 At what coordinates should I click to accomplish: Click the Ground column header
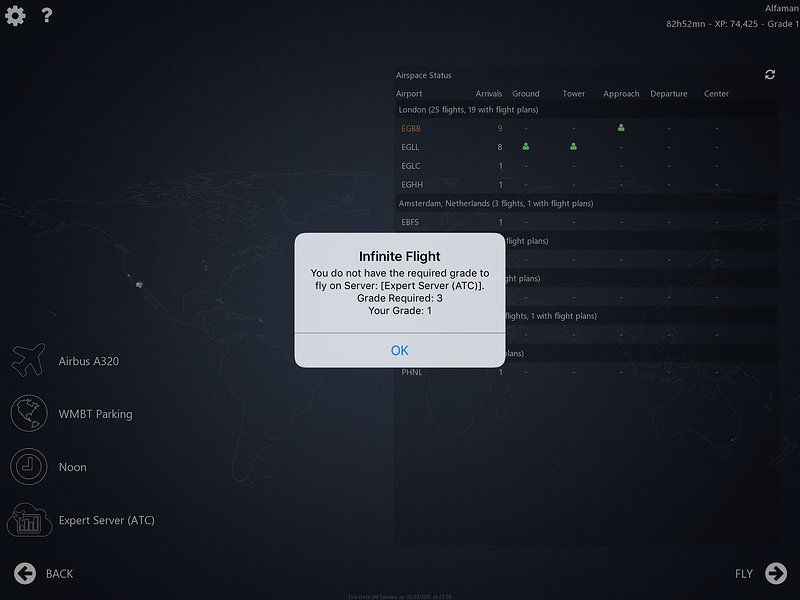[x=526, y=94]
